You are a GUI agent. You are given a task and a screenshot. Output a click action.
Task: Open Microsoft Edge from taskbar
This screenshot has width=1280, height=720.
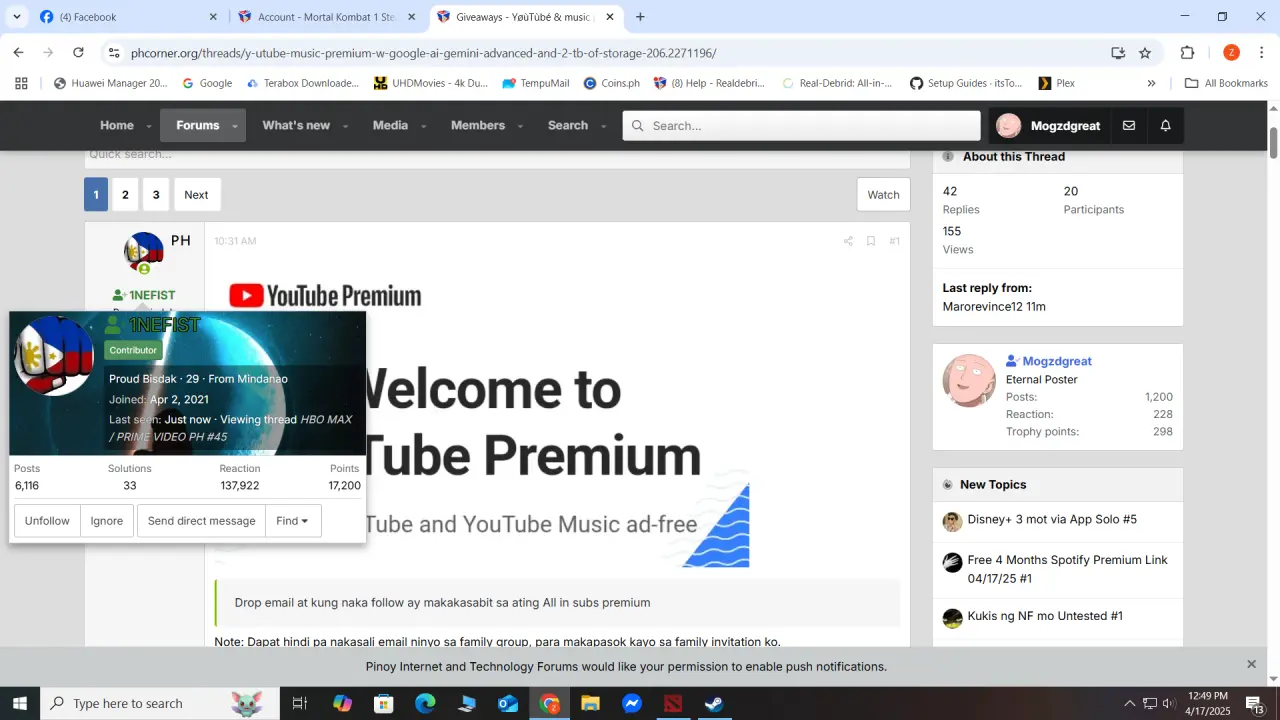pos(425,703)
